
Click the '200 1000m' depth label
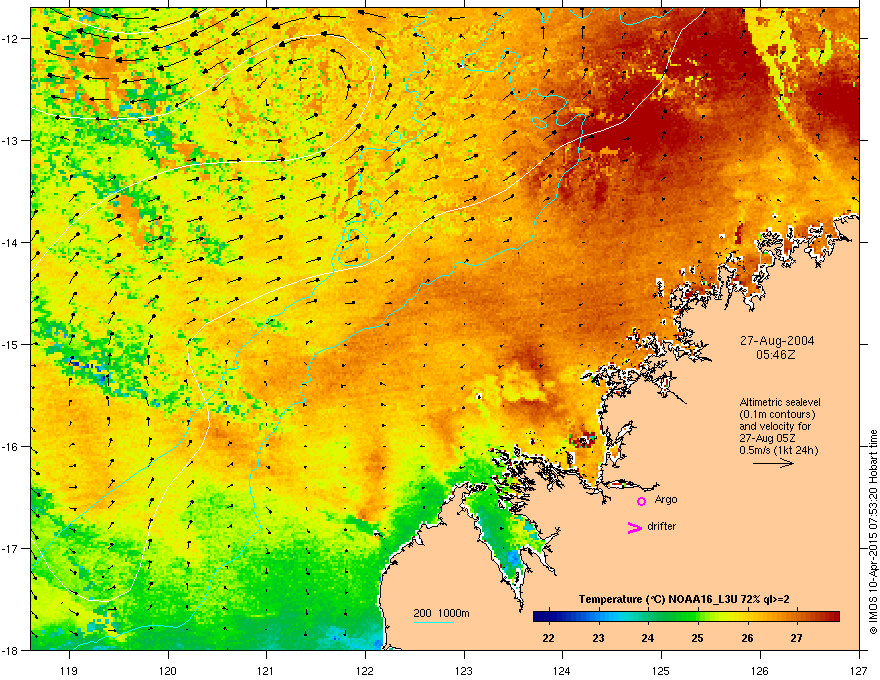[x=441, y=613]
